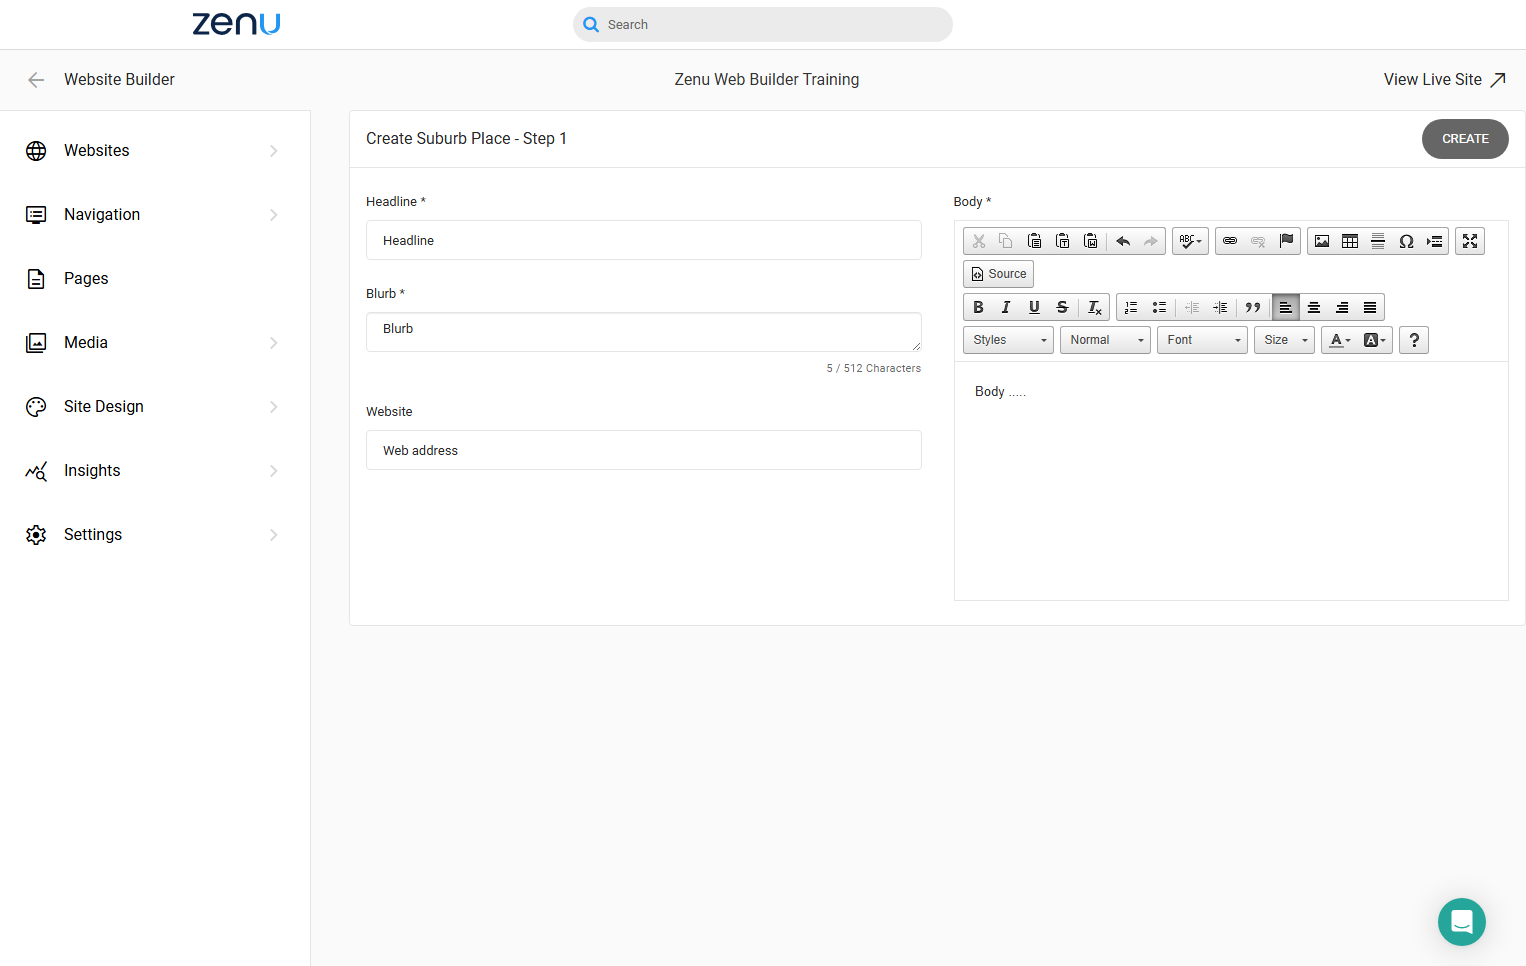
Task: Open Site Design in the sidebar
Action: point(154,407)
